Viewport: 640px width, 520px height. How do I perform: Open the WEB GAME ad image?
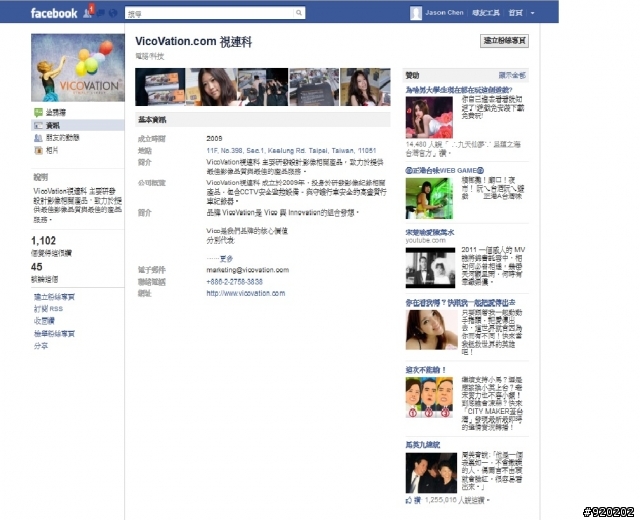pos(429,198)
